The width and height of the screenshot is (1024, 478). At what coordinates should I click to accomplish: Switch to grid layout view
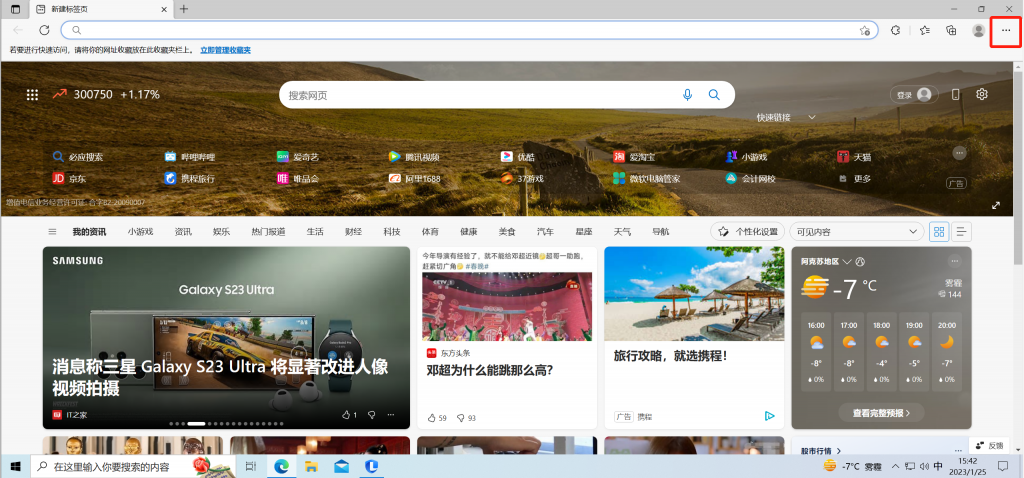939,232
